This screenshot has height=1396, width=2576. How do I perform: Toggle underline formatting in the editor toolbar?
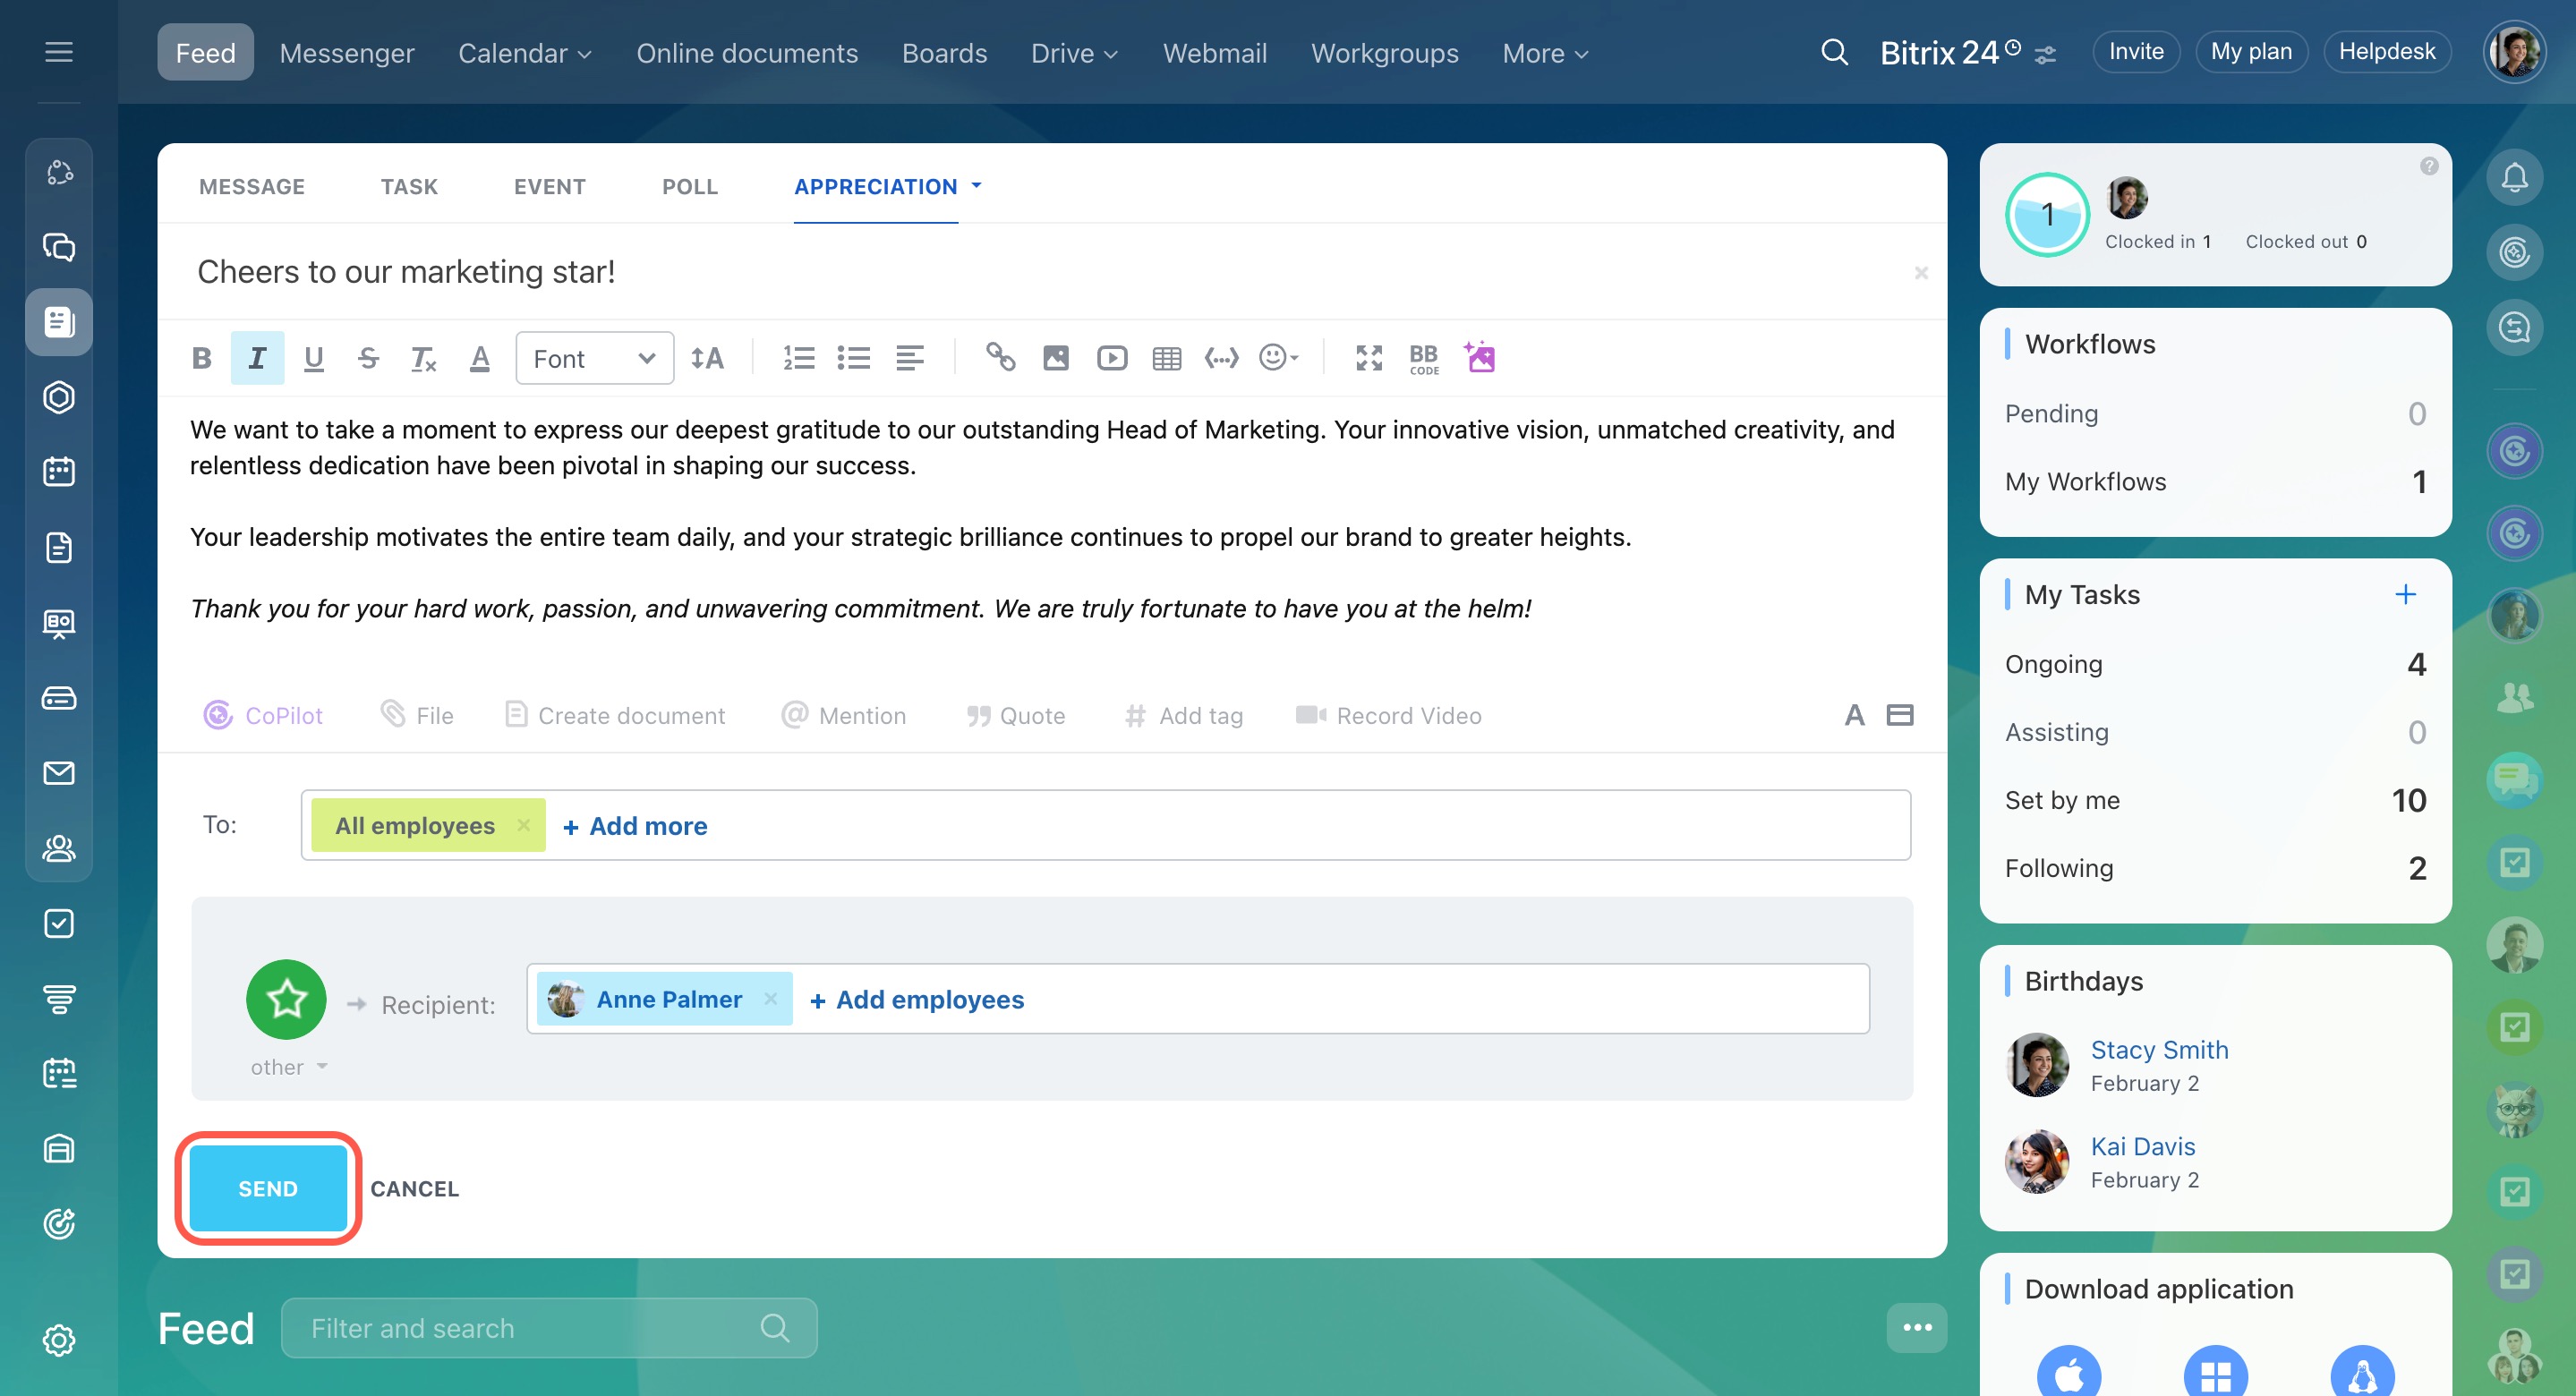coord(313,358)
